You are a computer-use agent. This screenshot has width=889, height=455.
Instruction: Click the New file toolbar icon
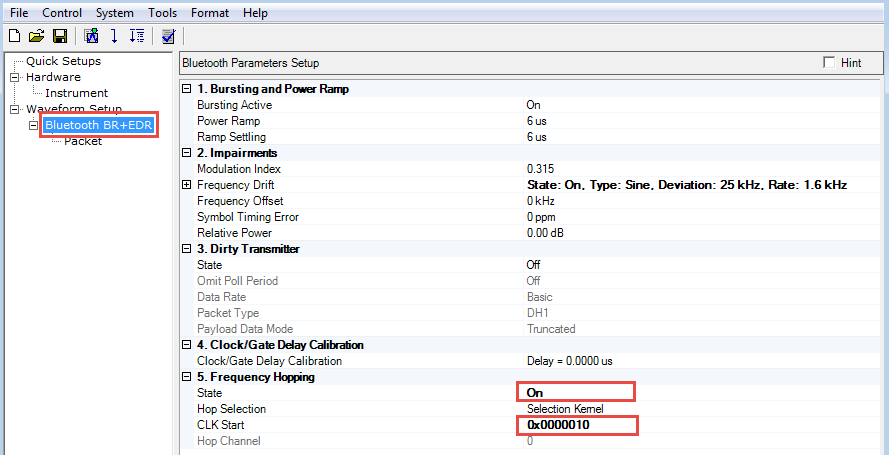pyautogui.click(x=14, y=36)
